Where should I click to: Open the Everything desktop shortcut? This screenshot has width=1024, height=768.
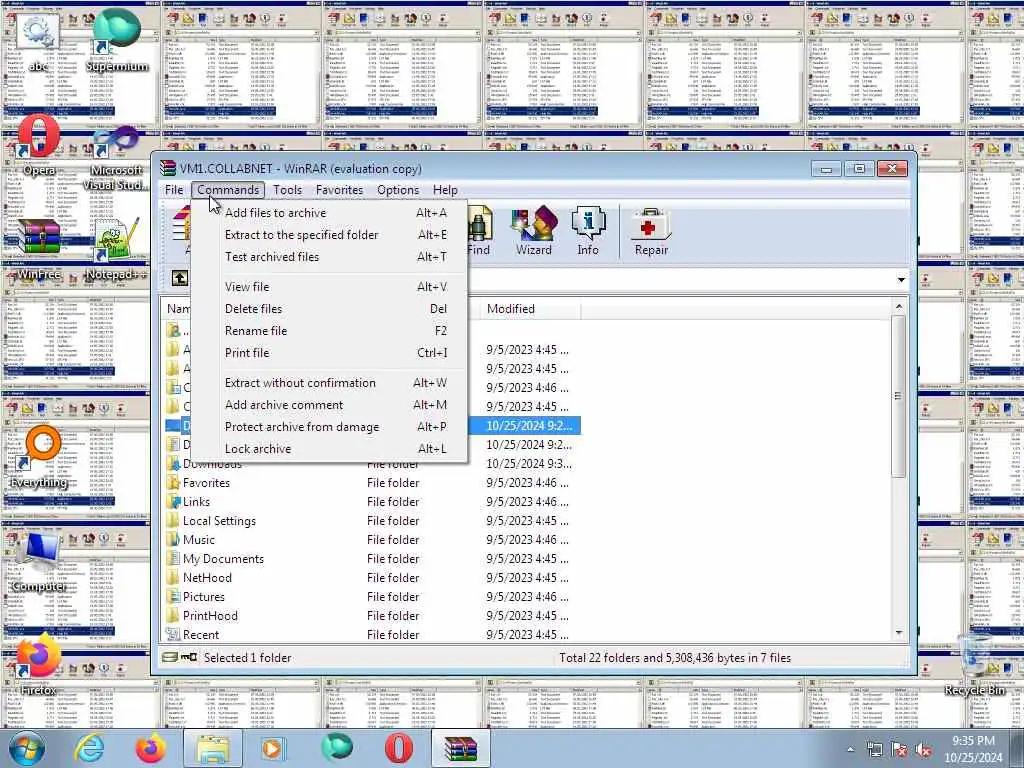click(x=39, y=457)
